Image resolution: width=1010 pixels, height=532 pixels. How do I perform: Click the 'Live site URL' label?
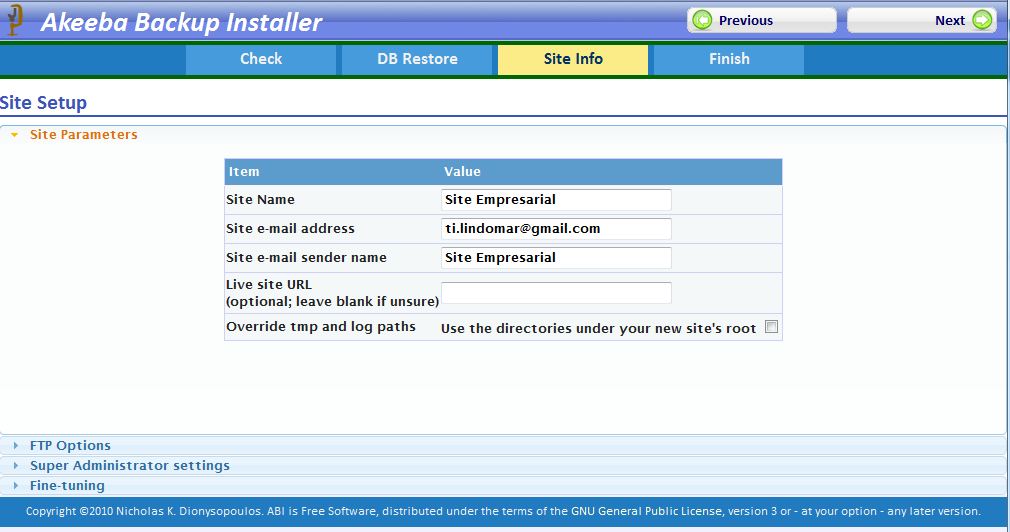(x=269, y=285)
